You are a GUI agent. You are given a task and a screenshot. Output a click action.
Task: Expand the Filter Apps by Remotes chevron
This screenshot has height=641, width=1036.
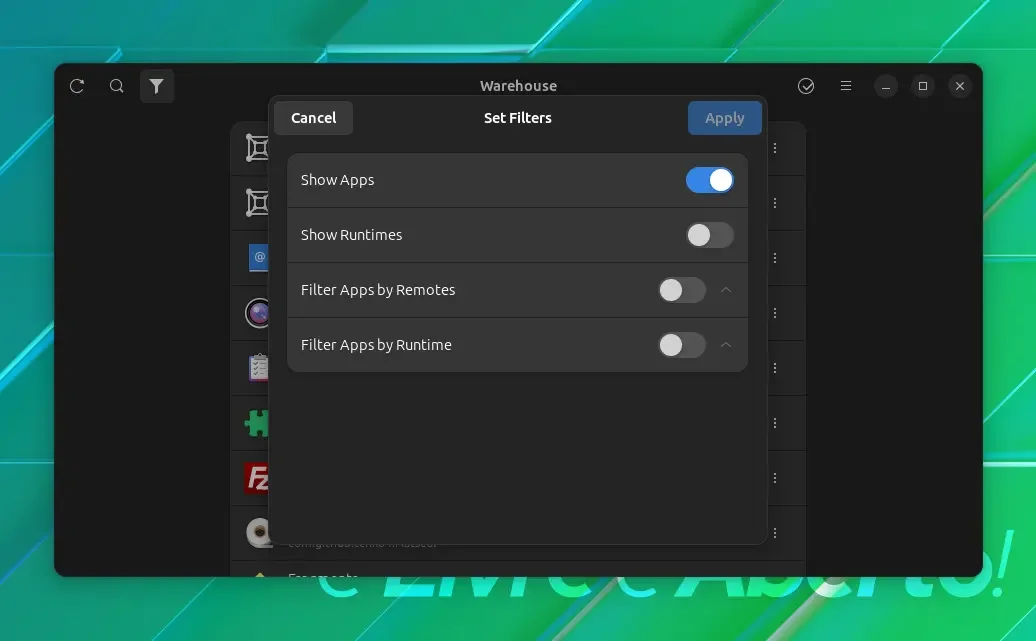725,290
